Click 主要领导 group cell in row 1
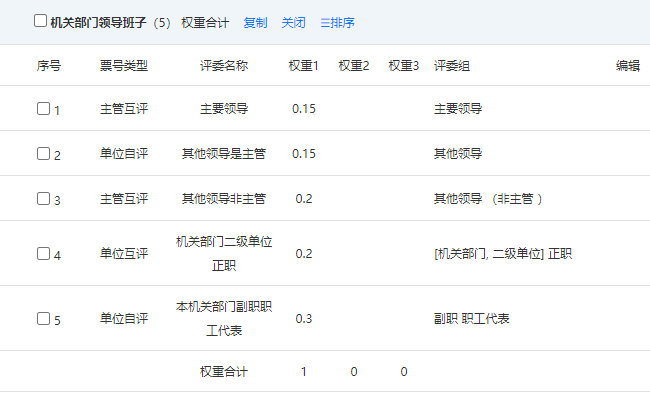Image resolution: width=650 pixels, height=398 pixels. point(458,109)
